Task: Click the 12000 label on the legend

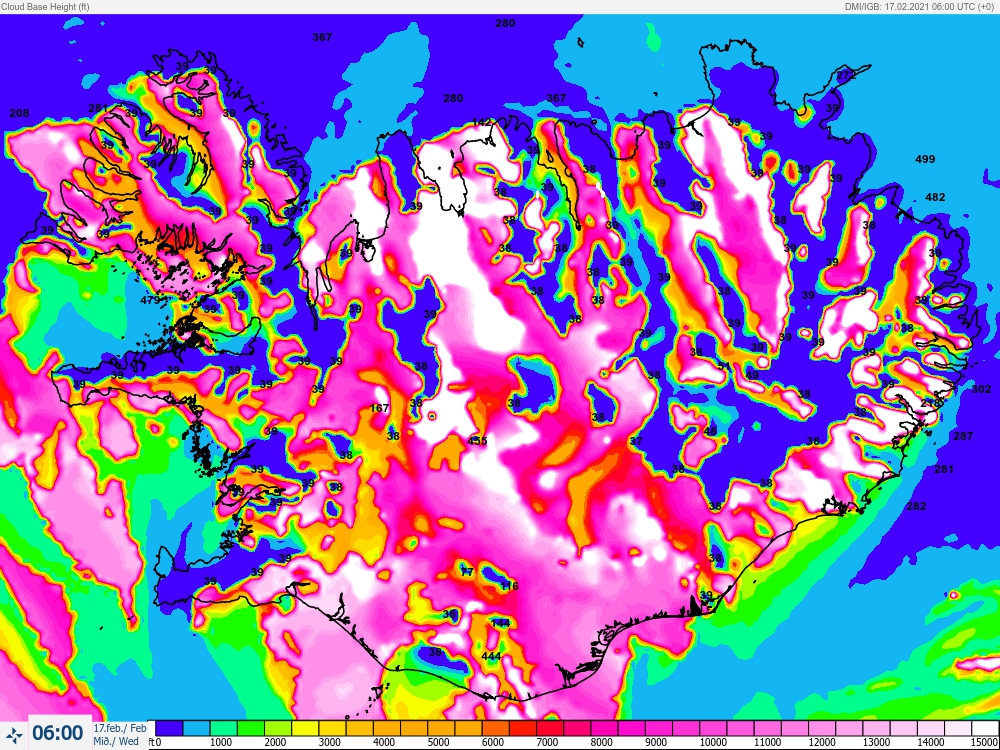Action: click(820, 743)
